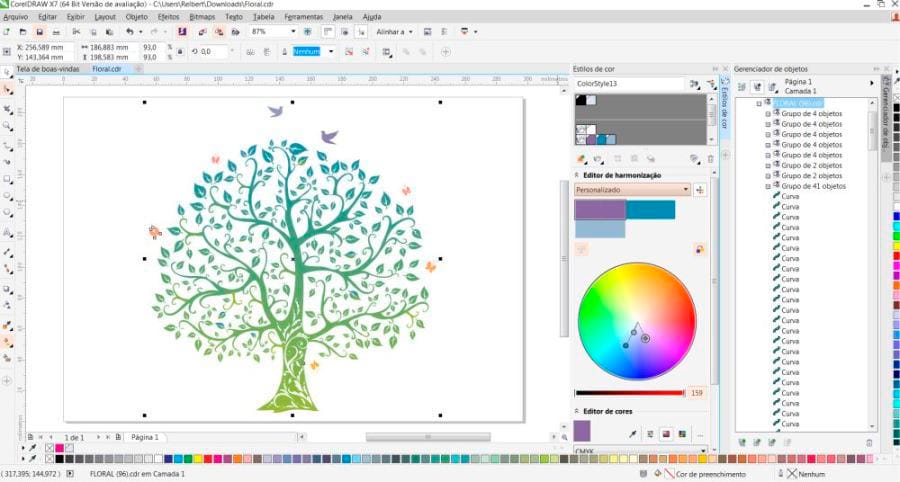900x482 pixels.
Task: Click the Publish to PDF icon
Action: click(235, 32)
